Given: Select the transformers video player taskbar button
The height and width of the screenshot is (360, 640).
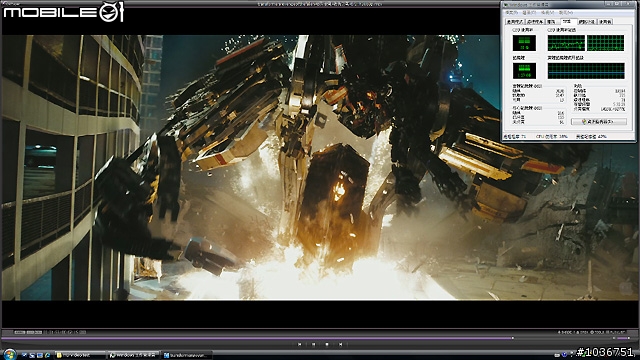Looking at the screenshot, I should pyautogui.click(x=187, y=356).
